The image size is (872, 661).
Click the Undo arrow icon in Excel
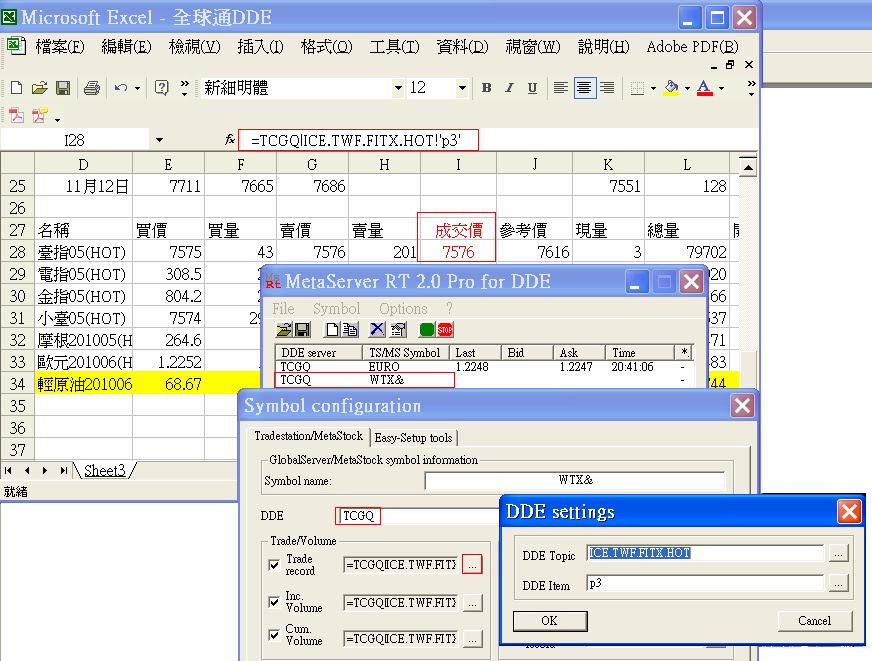pos(121,88)
